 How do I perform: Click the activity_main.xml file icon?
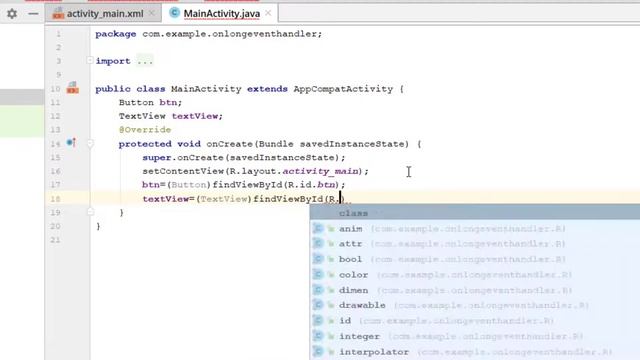coord(58,13)
